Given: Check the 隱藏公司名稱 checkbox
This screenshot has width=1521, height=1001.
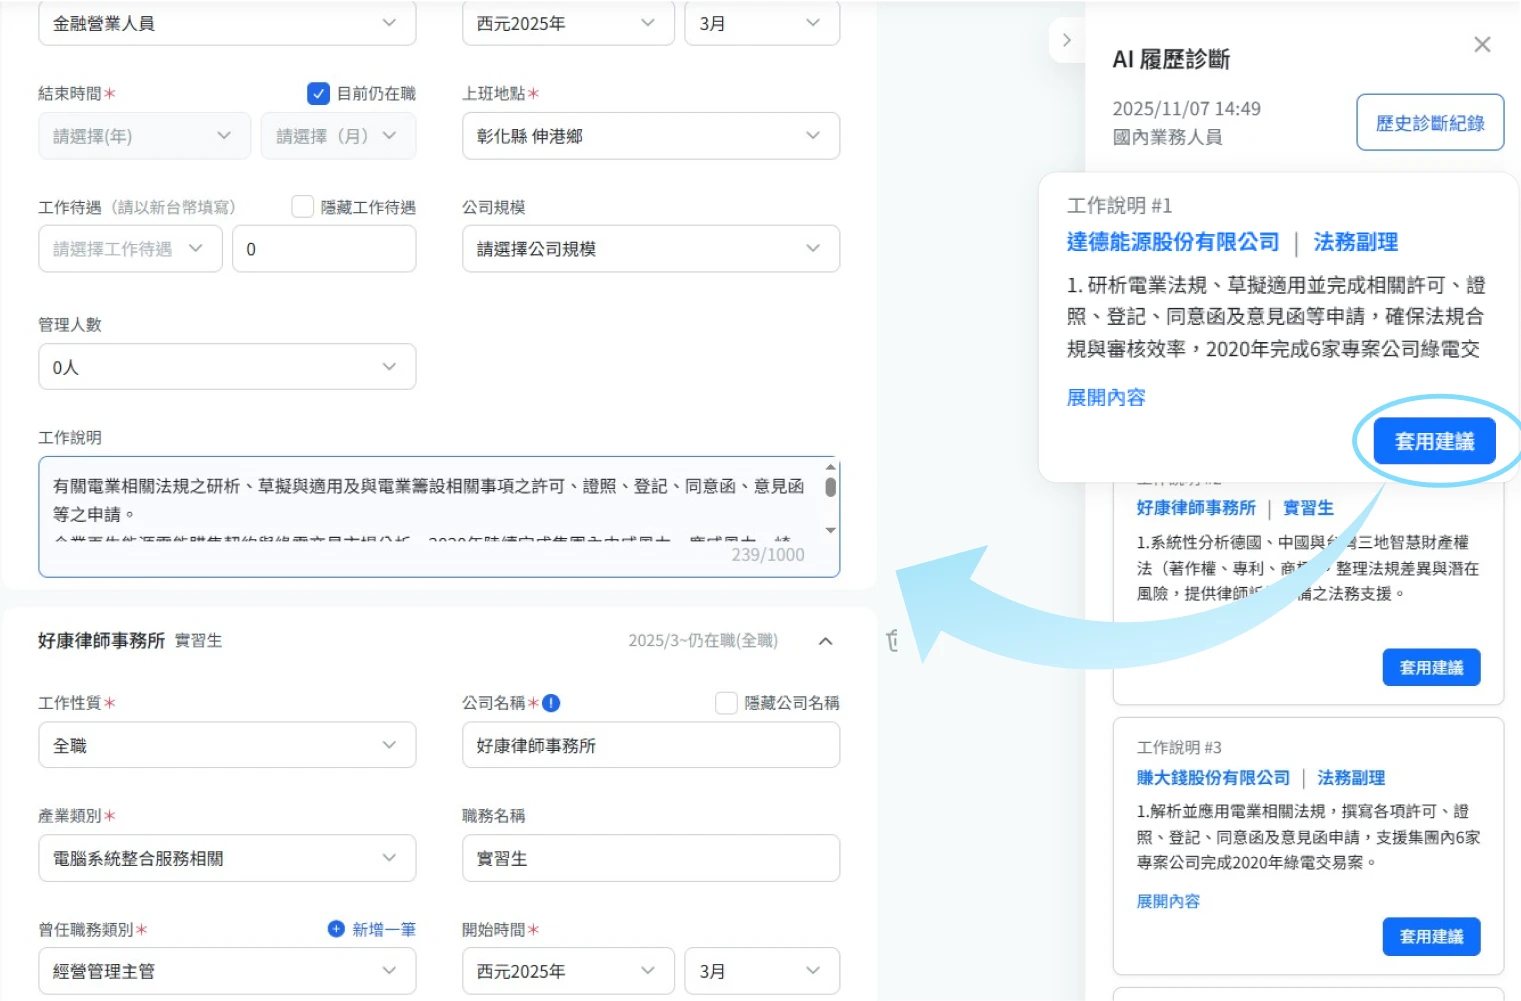Looking at the screenshot, I should [726, 703].
